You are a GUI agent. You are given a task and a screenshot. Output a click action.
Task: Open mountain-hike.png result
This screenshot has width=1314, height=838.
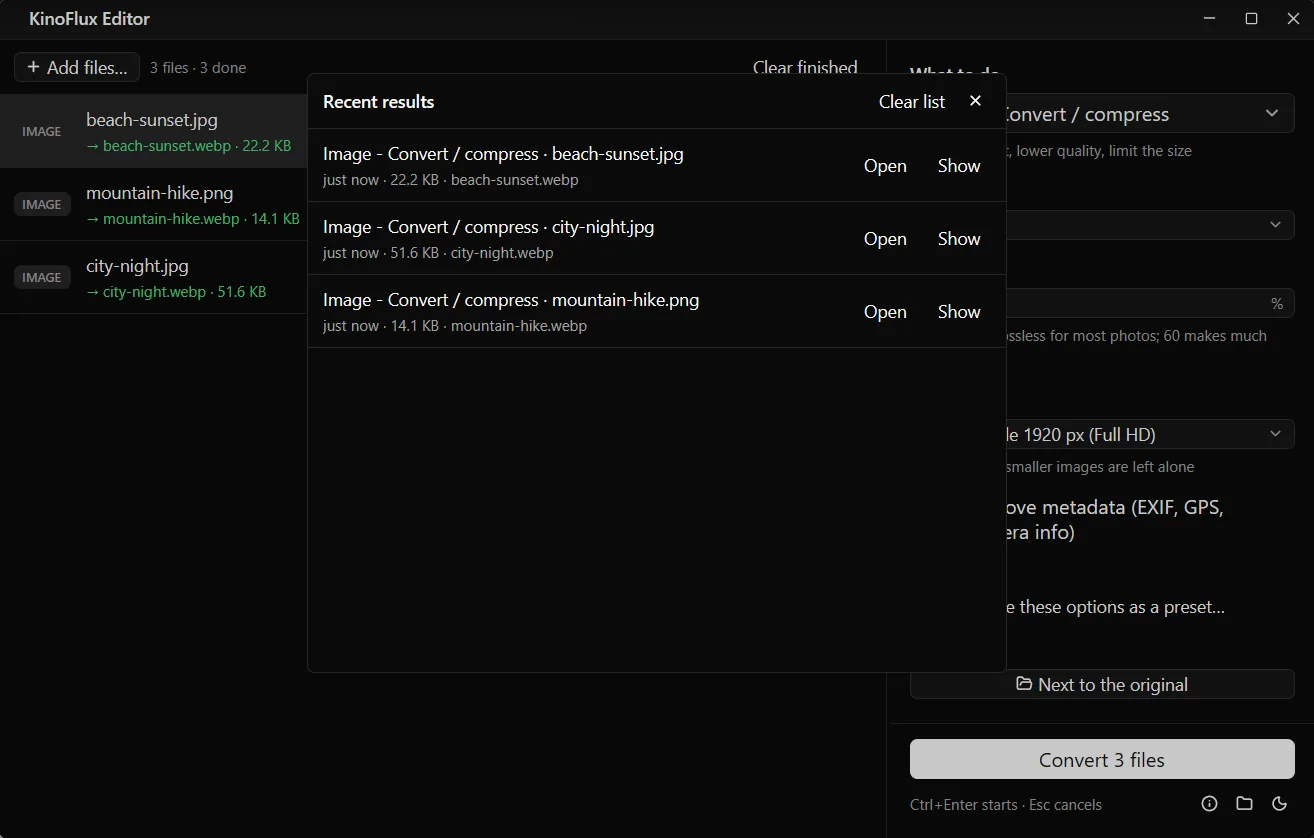(x=885, y=312)
